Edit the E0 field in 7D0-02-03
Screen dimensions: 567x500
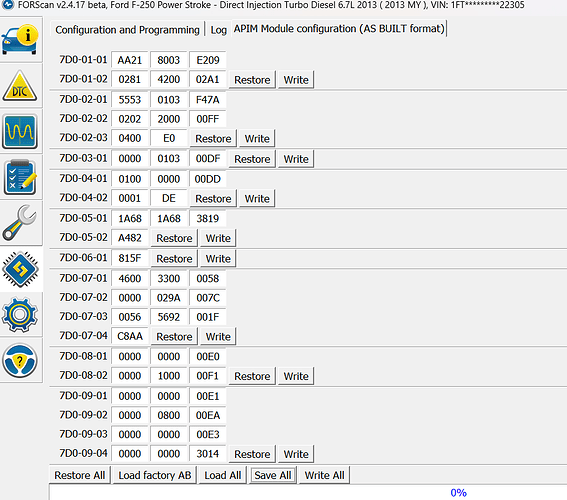tap(169, 138)
